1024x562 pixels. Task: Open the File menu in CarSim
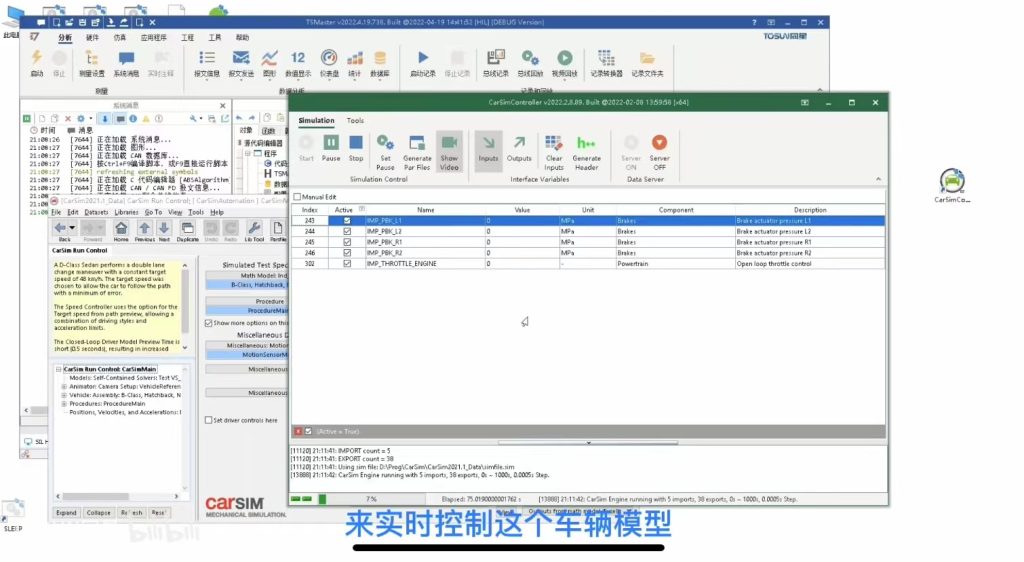tap(56, 212)
